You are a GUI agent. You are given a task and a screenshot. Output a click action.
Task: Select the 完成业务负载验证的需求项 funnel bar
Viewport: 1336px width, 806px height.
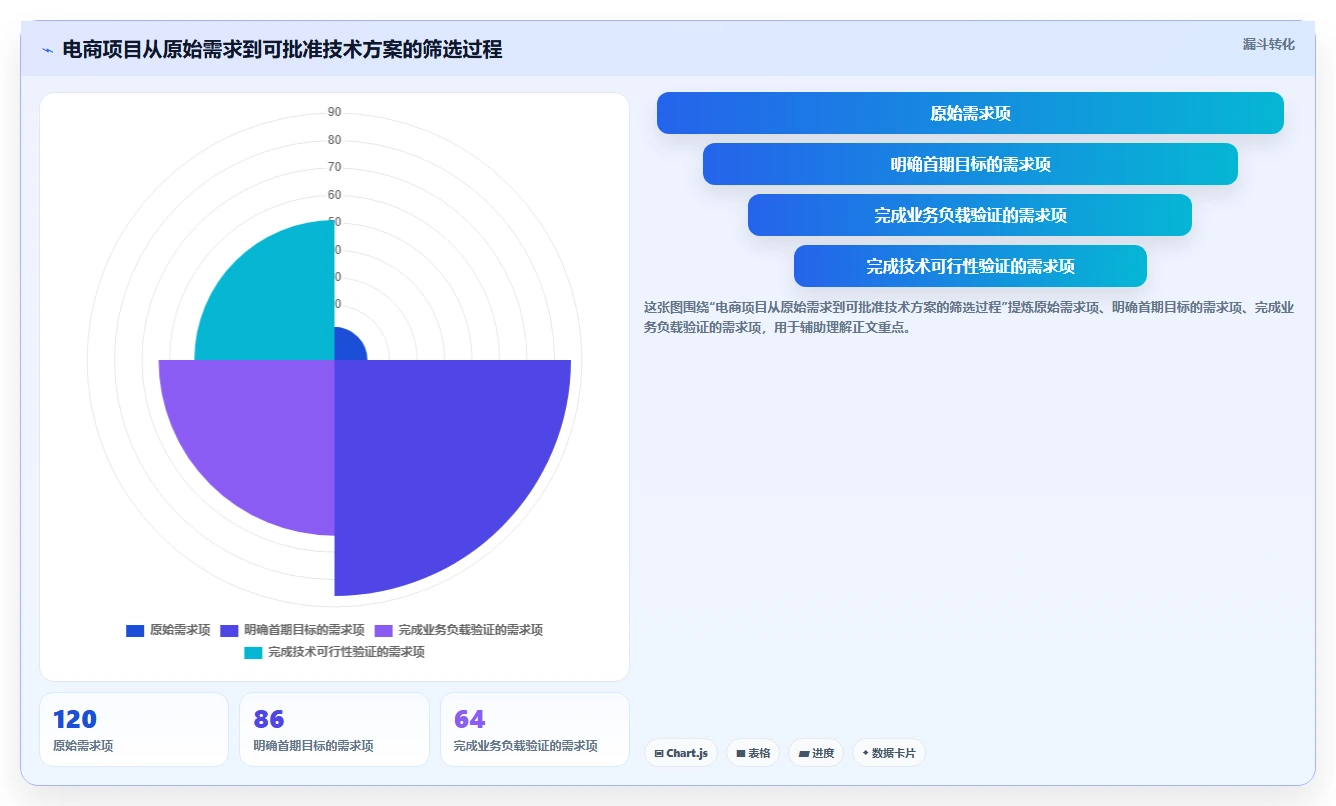coord(970,215)
